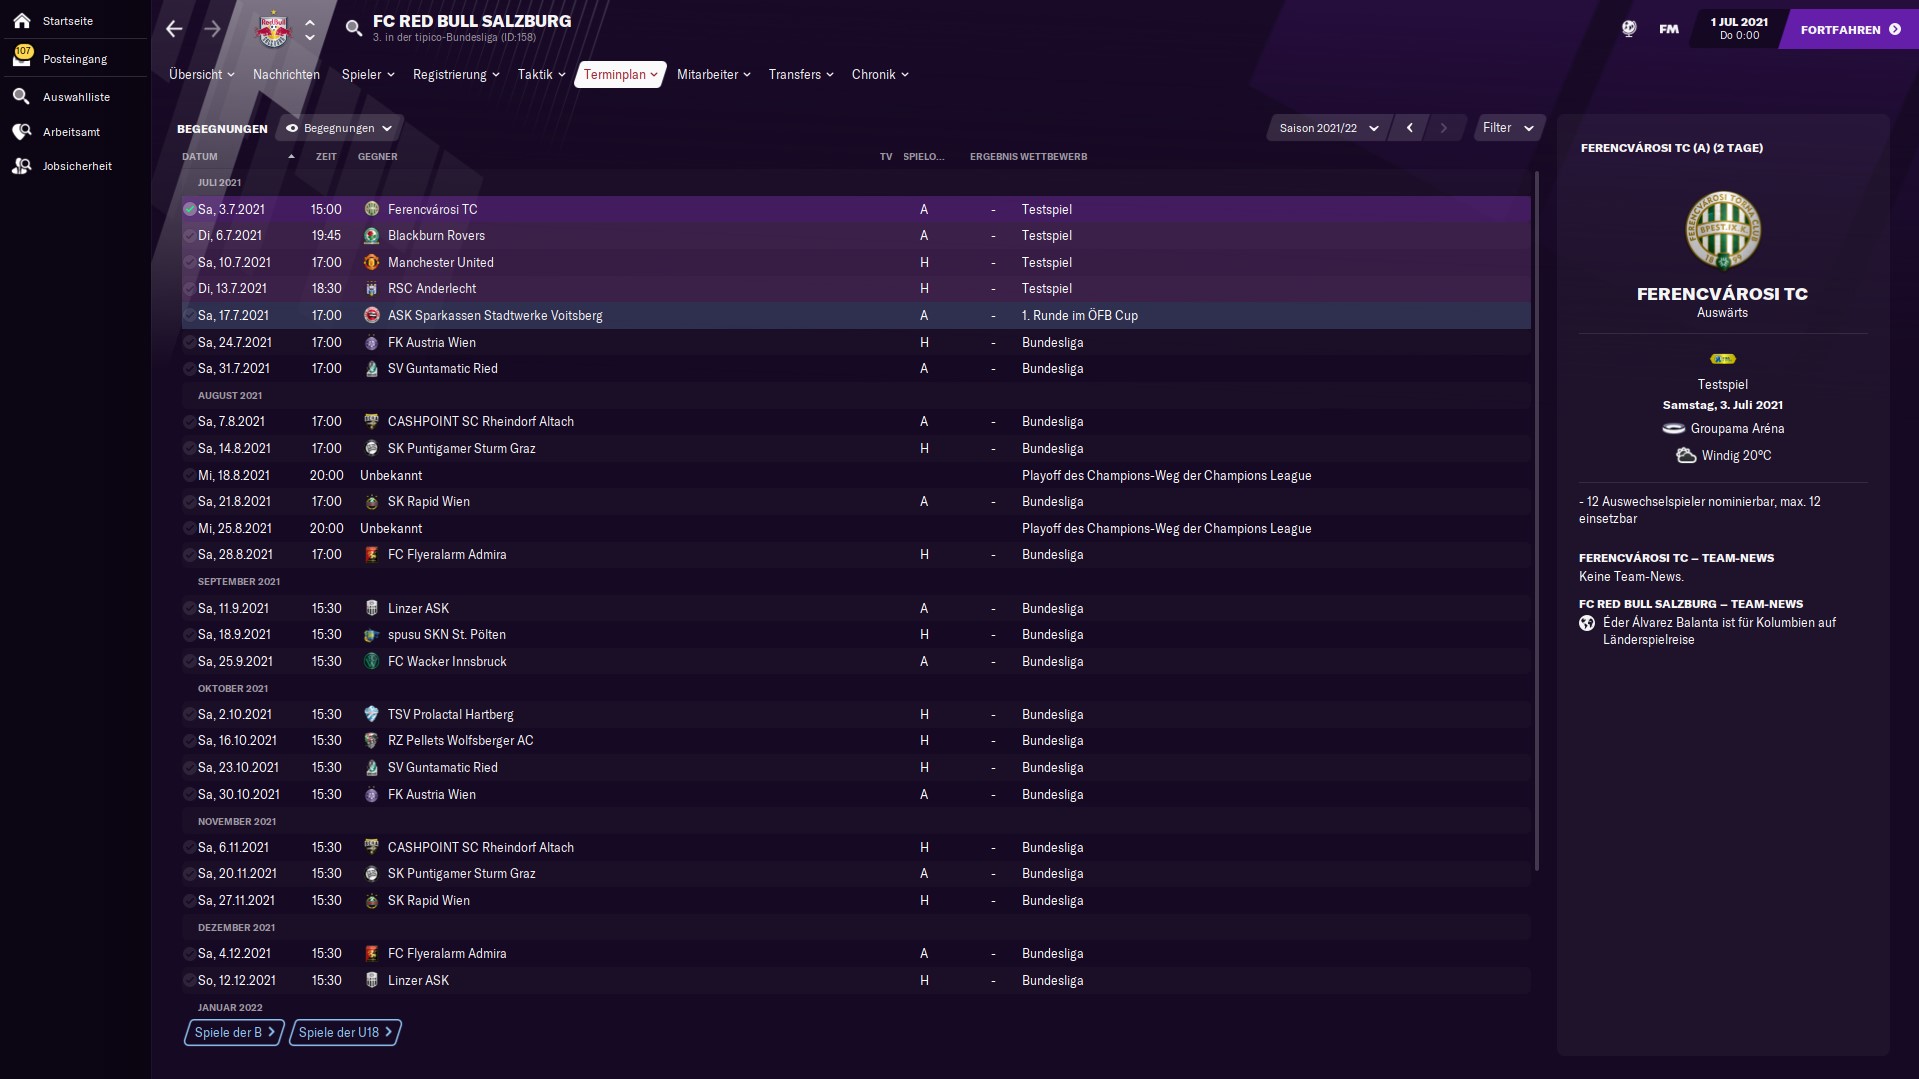Open Spiele der U18 button

345,1032
